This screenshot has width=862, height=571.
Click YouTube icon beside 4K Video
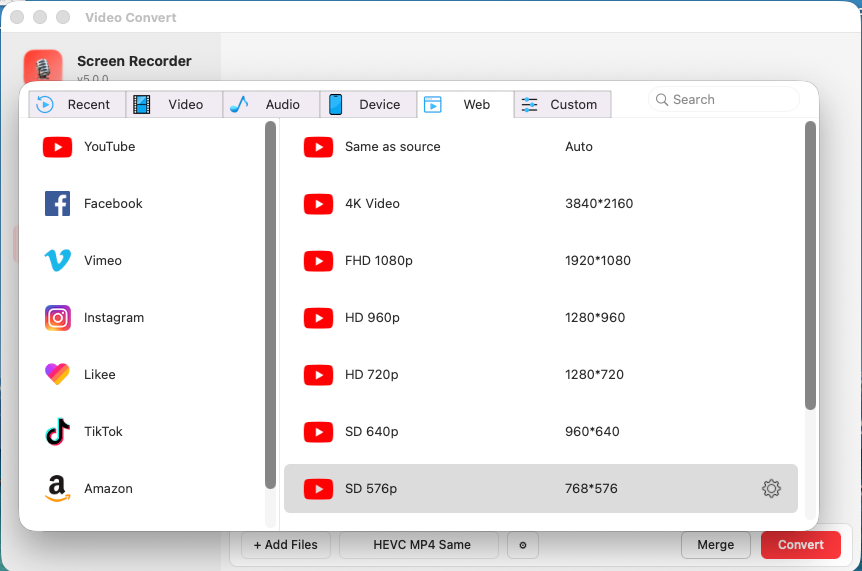(318, 204)
